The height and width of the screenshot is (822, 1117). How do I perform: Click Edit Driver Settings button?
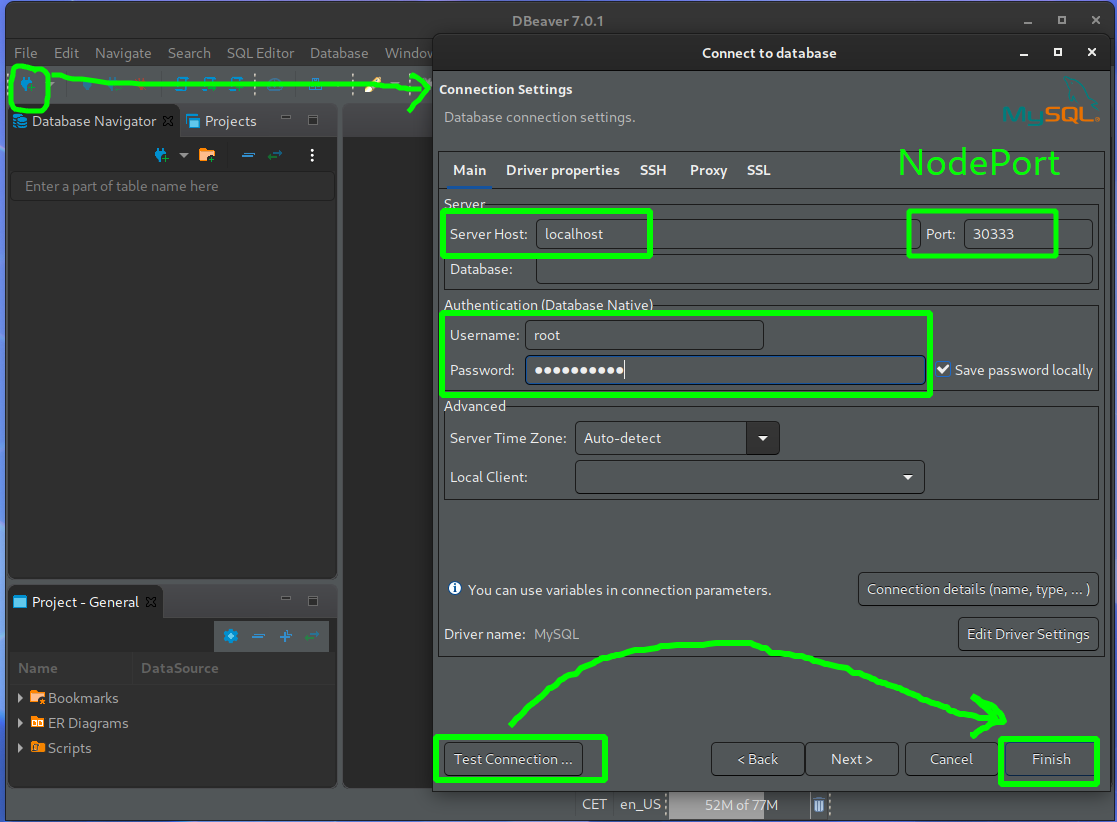(1028, 634)
